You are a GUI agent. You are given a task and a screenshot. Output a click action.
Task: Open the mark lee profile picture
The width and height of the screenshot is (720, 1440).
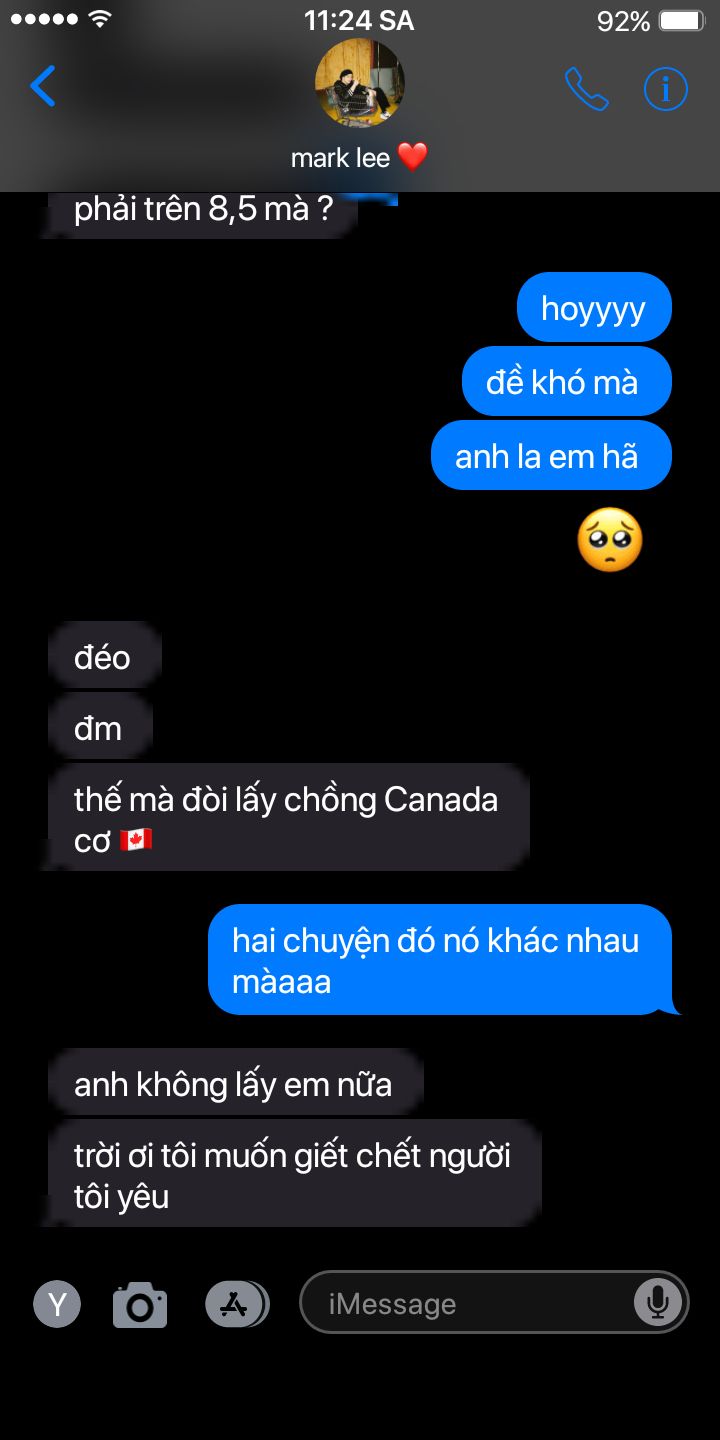(x=360, y=83)
